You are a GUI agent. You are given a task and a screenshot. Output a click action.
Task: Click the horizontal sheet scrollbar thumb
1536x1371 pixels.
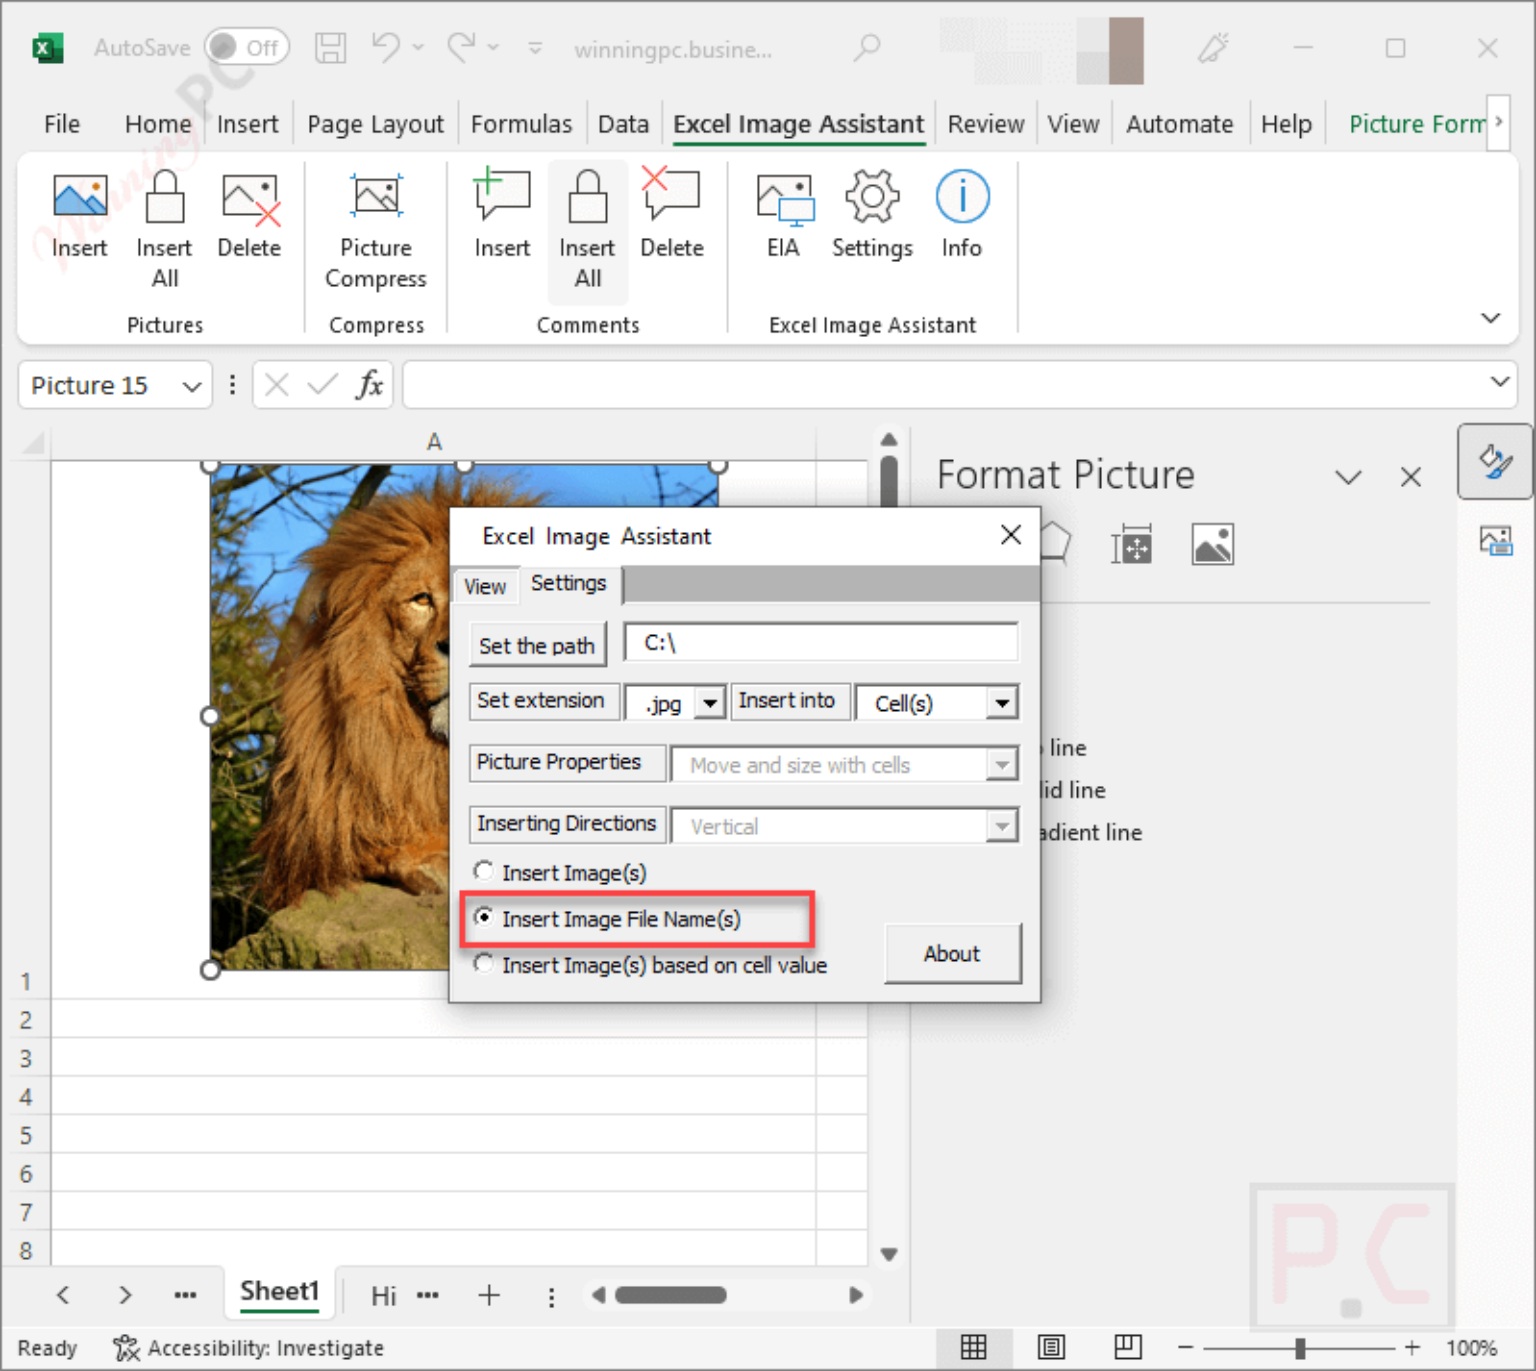point(670,1295)
